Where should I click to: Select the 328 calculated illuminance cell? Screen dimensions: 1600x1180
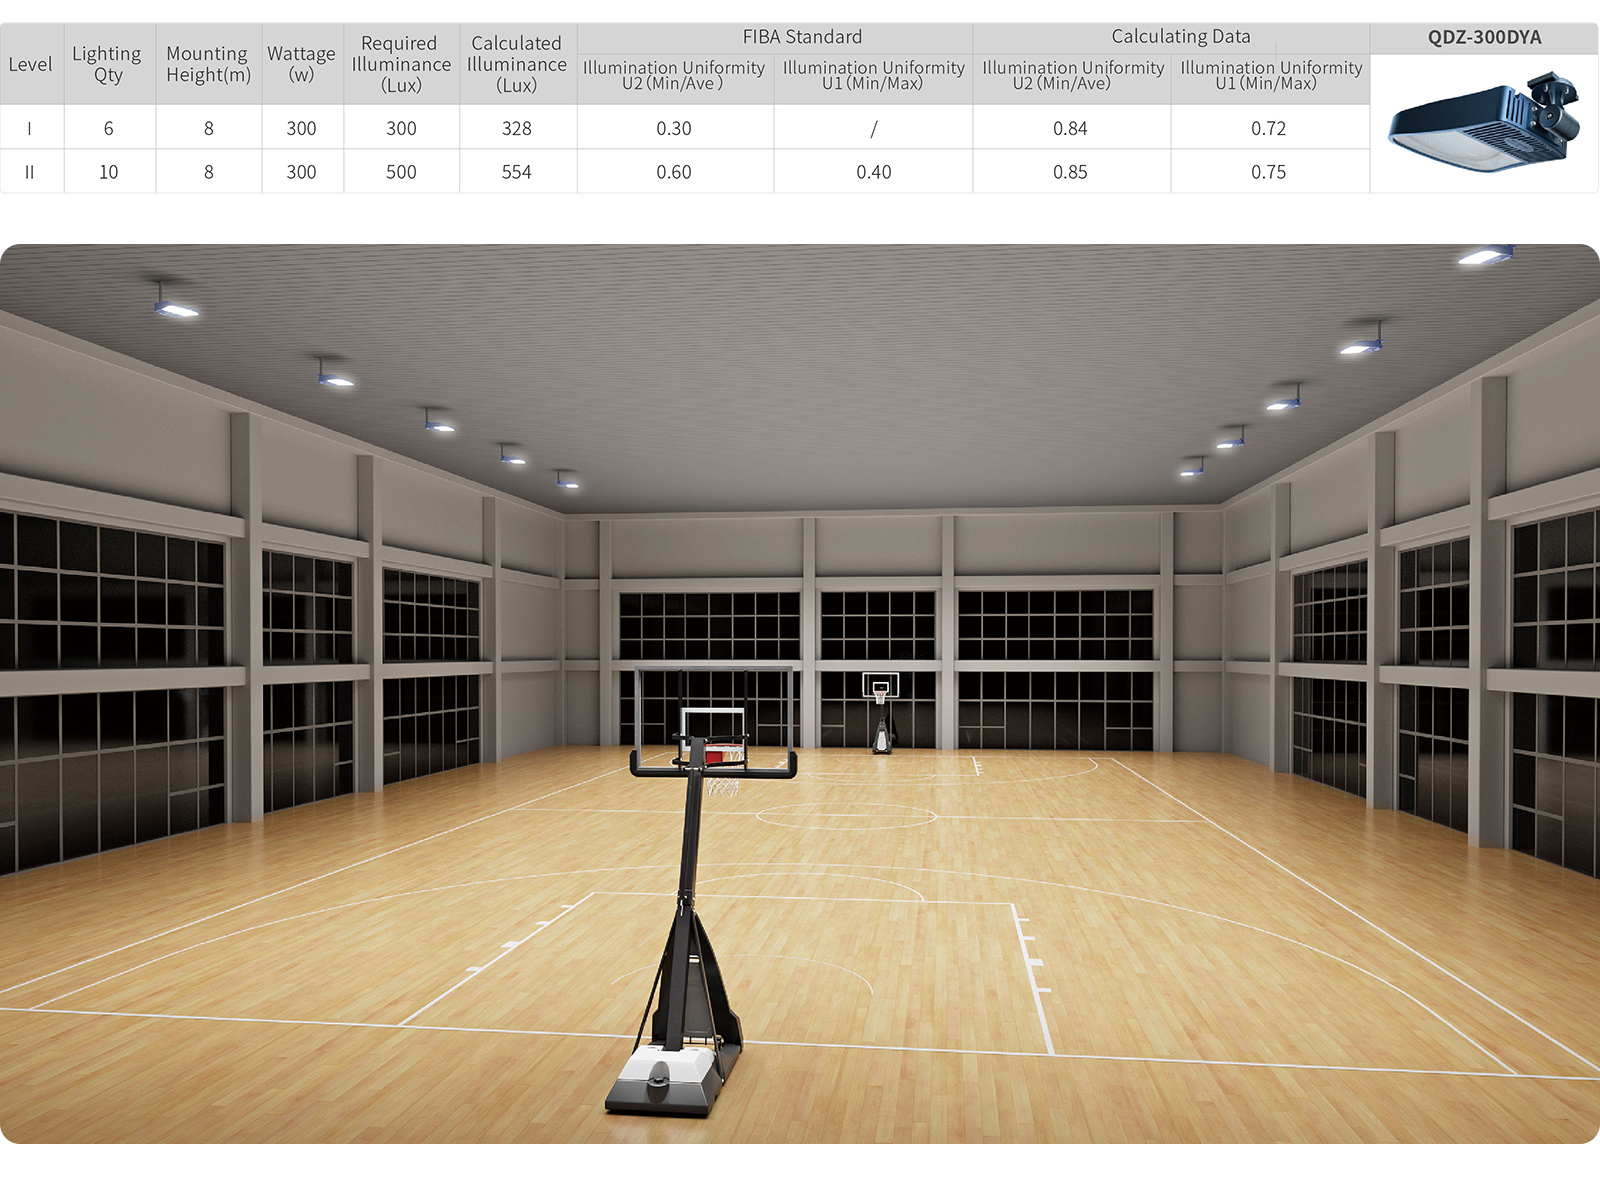point(516,129)
